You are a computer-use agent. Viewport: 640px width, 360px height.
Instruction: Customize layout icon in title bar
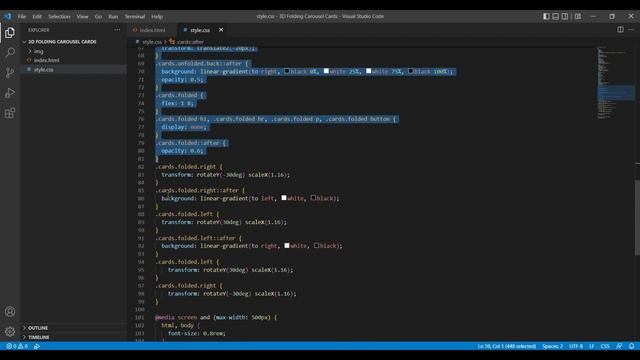coord(578,16)
